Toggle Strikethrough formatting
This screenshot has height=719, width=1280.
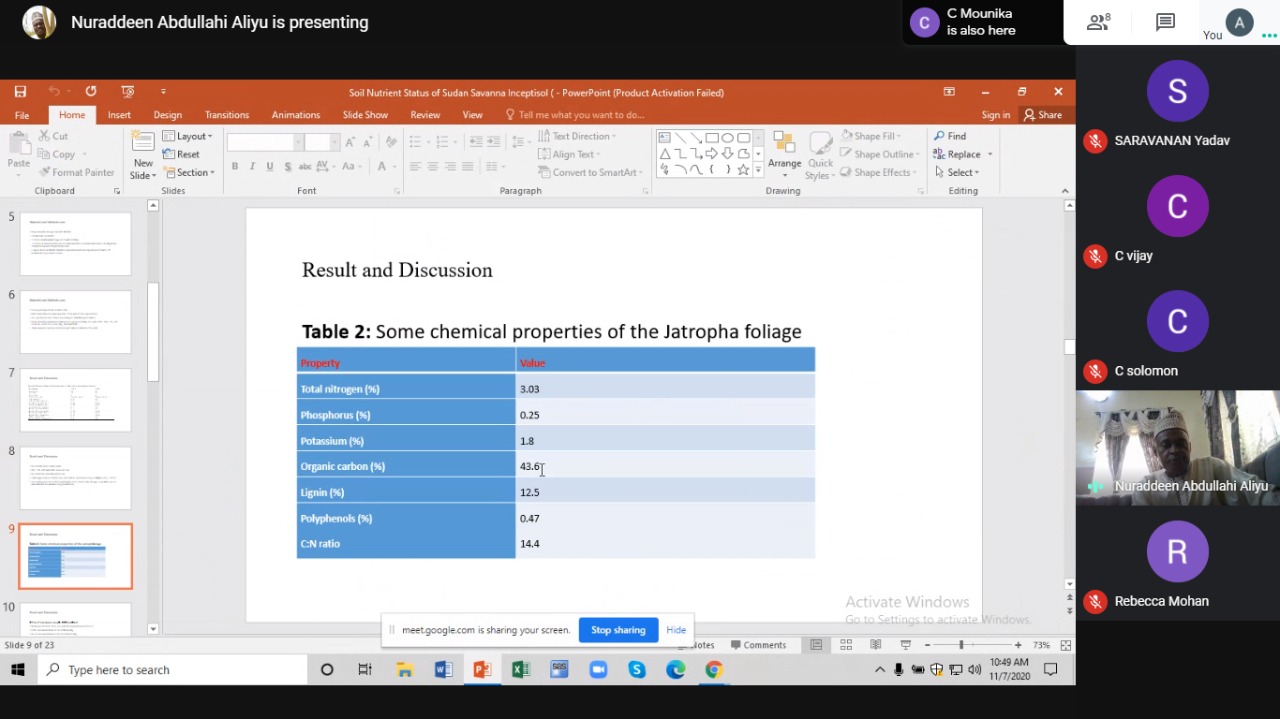(x=305, y=166)
